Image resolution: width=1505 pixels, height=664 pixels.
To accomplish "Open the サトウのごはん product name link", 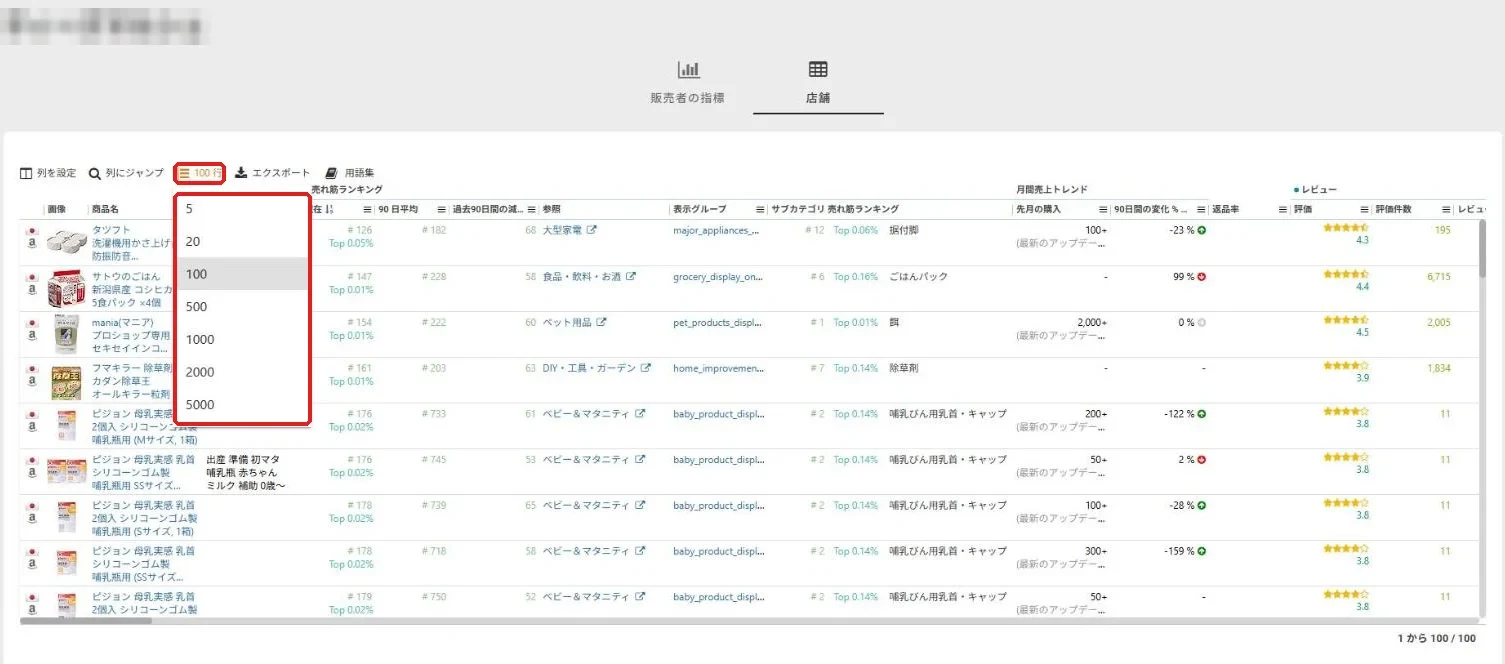I will coord(133,289).
